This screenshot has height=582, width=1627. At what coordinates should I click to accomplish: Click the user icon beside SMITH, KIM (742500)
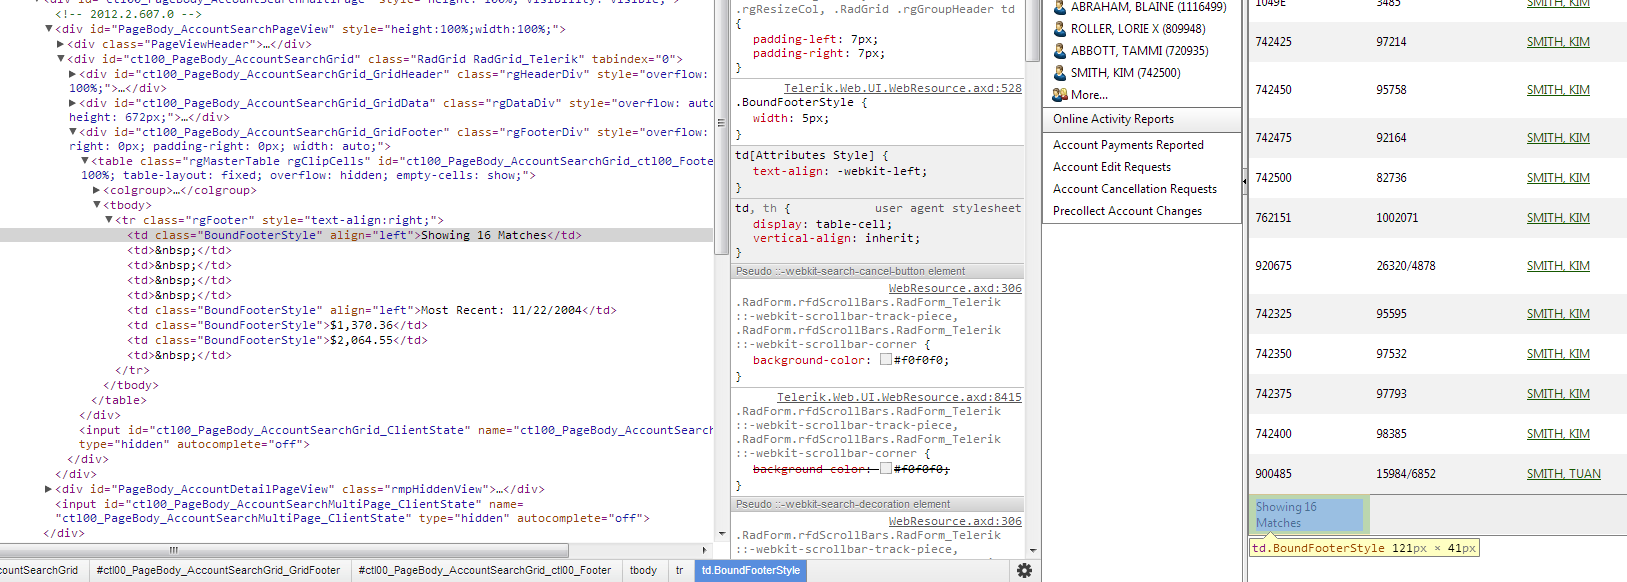click(x=1060, y=73)
